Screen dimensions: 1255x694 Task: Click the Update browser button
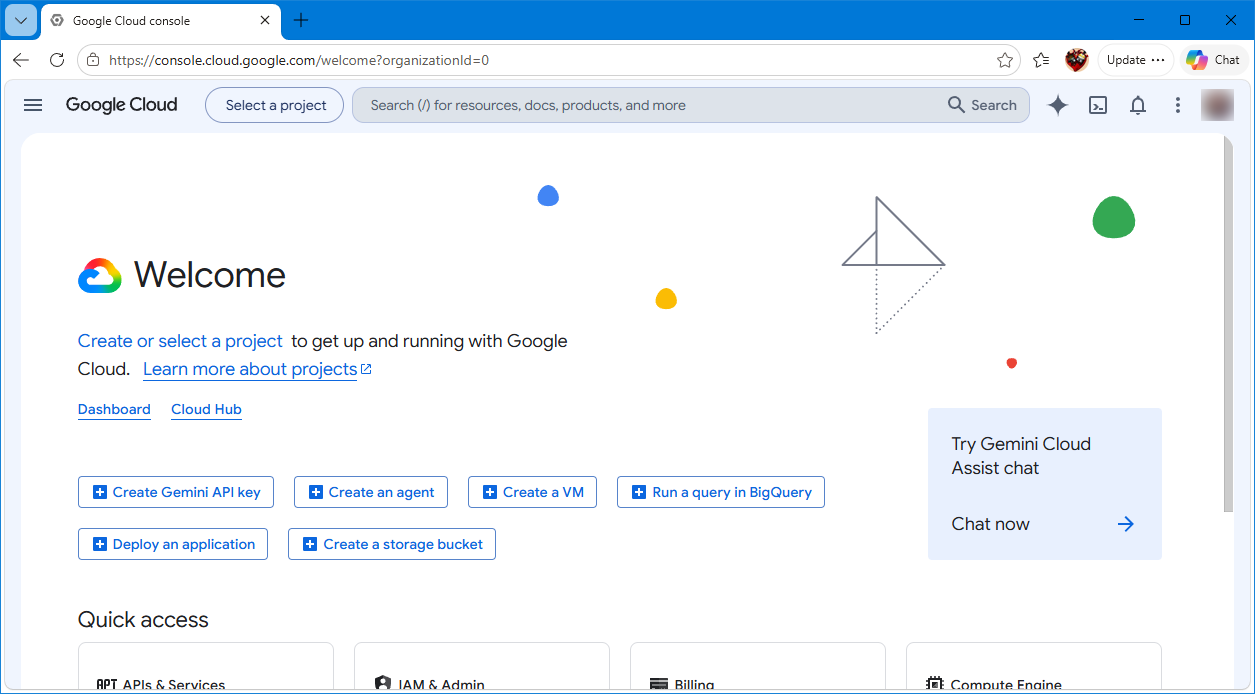pos(1136,60)
